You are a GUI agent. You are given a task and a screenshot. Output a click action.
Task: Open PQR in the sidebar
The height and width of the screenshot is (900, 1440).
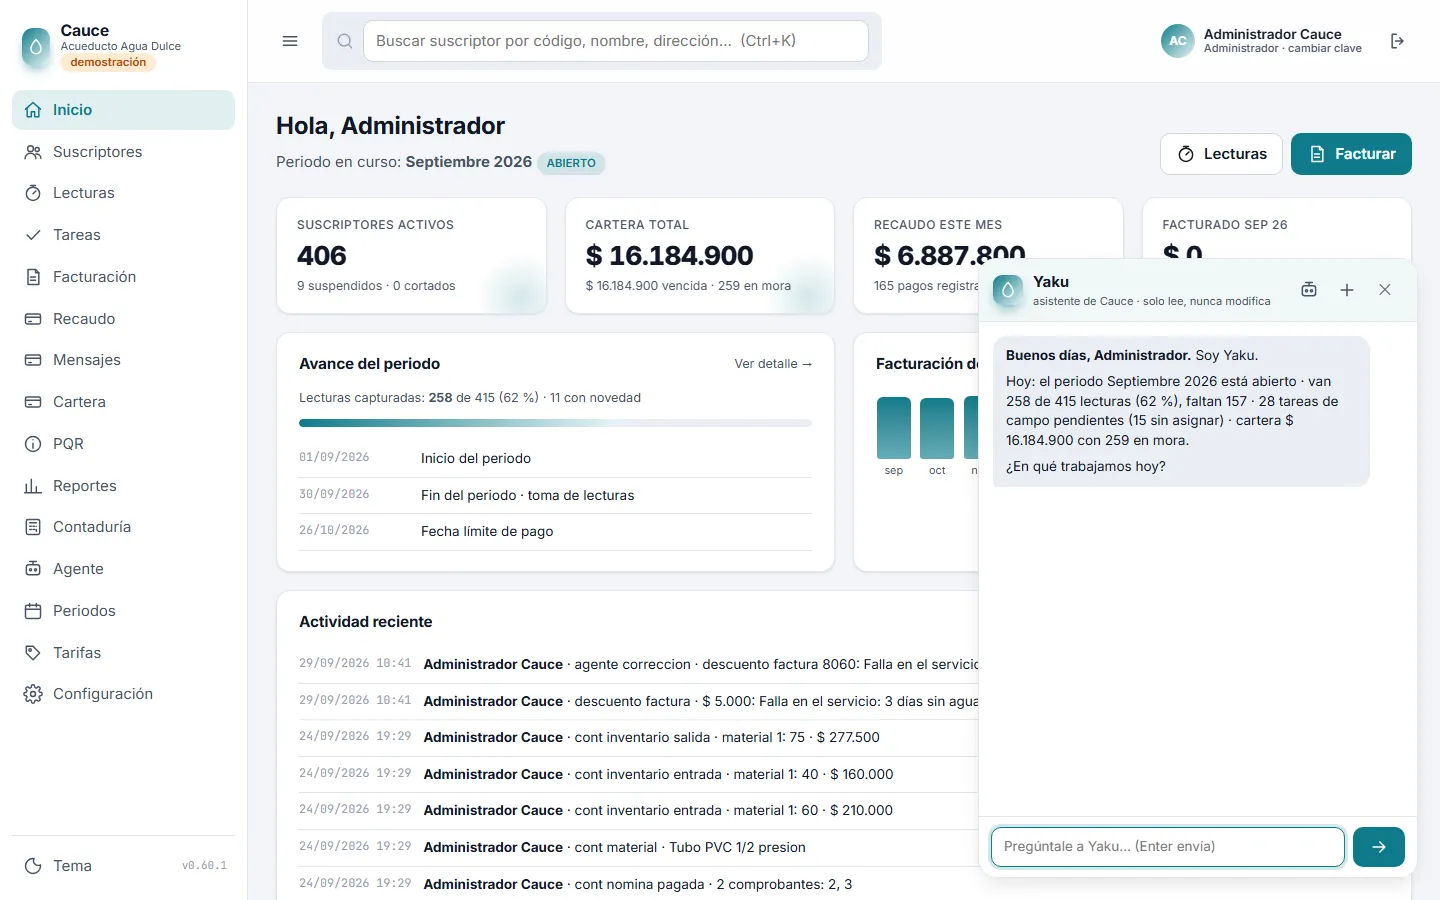123,444
